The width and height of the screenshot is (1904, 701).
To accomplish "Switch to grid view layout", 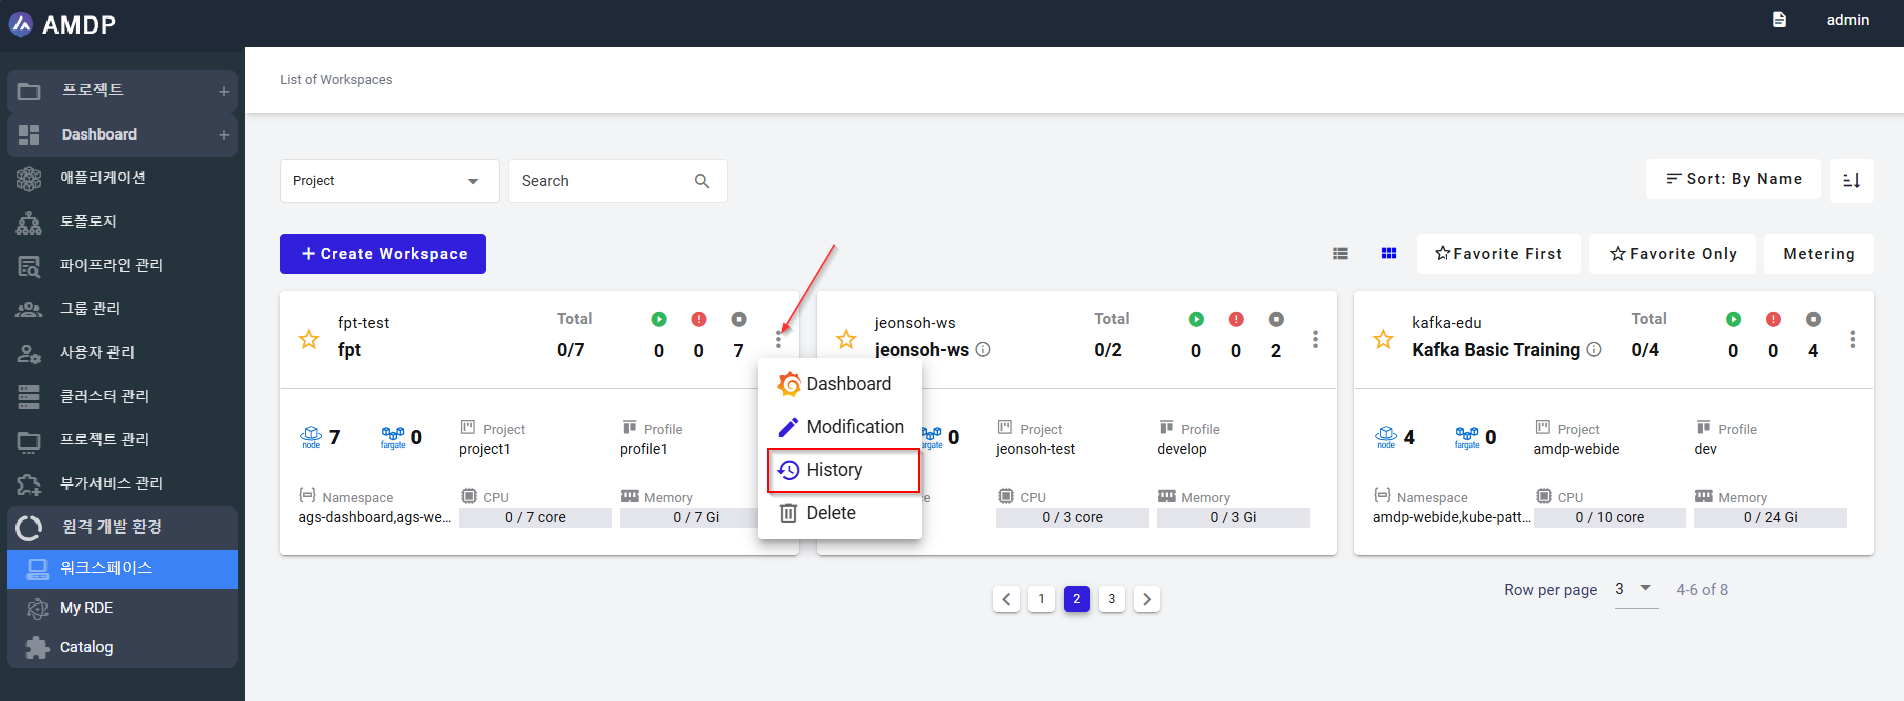I will (1389, 254).
